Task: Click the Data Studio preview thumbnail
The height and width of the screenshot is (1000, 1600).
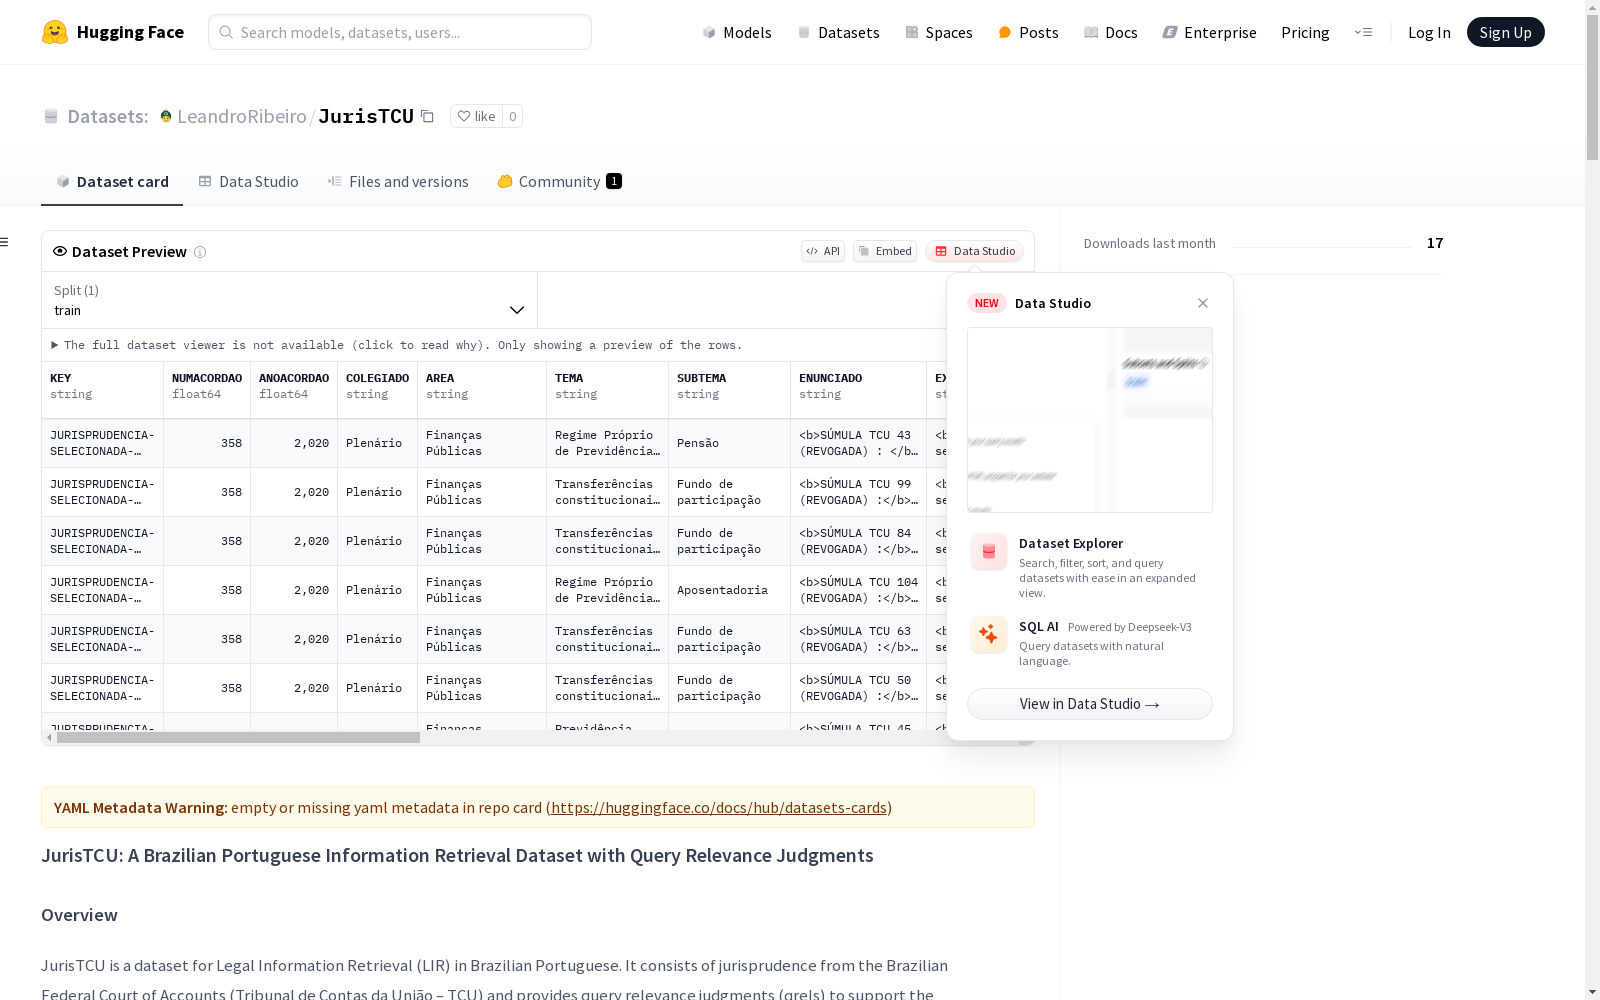Action: point(1090,420)
